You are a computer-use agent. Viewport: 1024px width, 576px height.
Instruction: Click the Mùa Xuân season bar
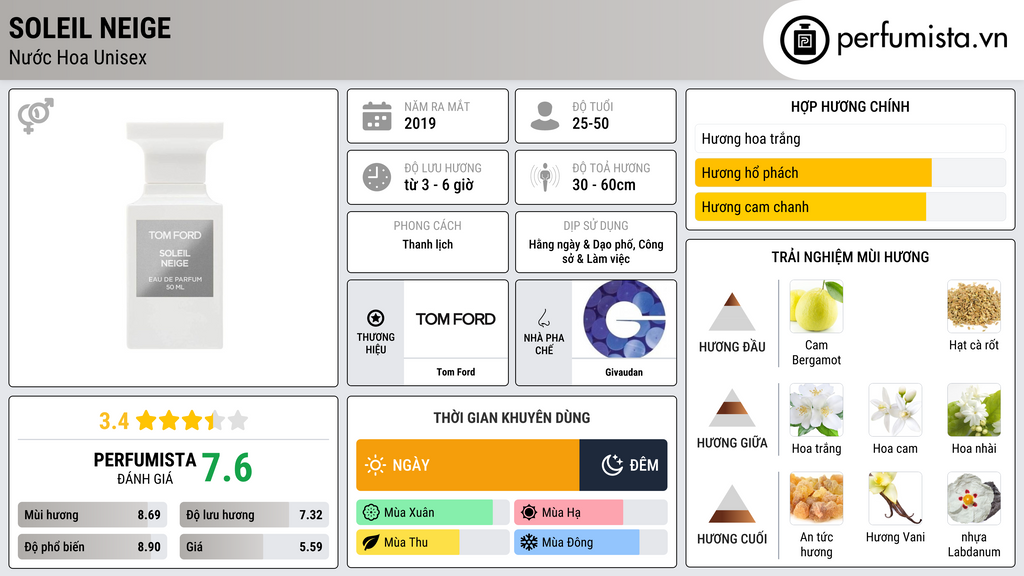click(432, 513)
